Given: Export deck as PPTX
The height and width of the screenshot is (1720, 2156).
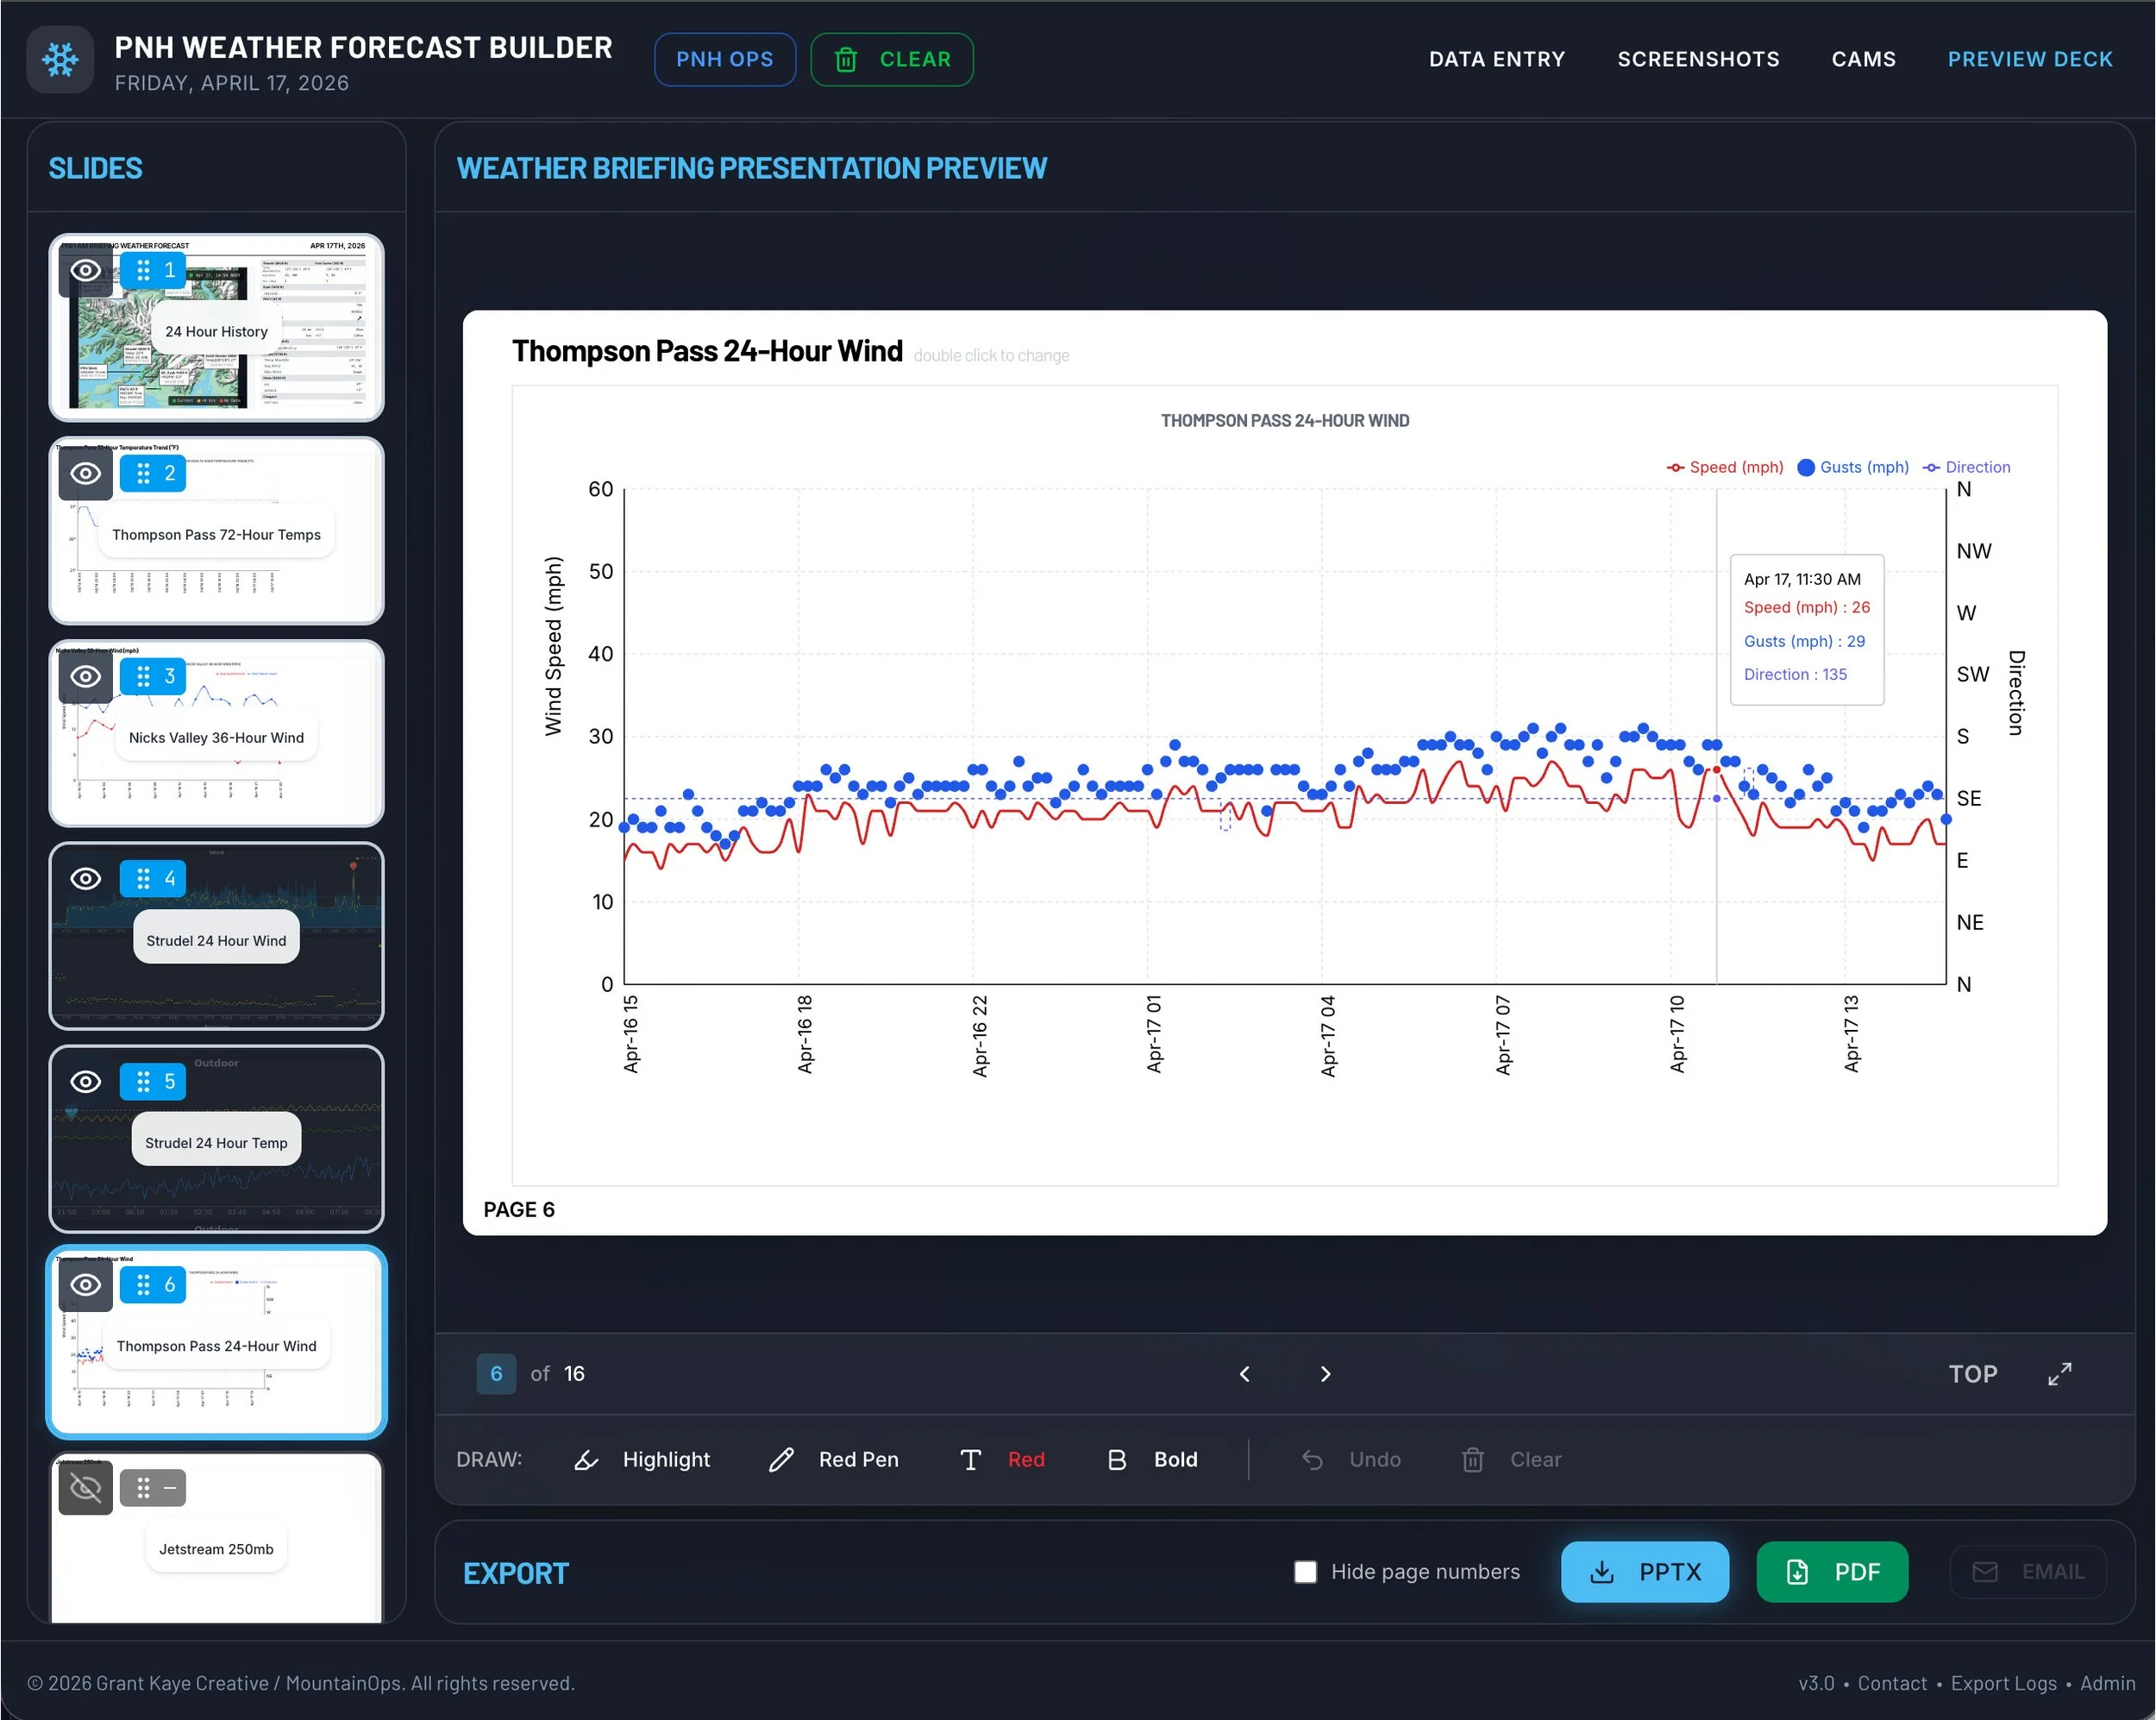Looking at the screenshot, I should [1645, 1573].
